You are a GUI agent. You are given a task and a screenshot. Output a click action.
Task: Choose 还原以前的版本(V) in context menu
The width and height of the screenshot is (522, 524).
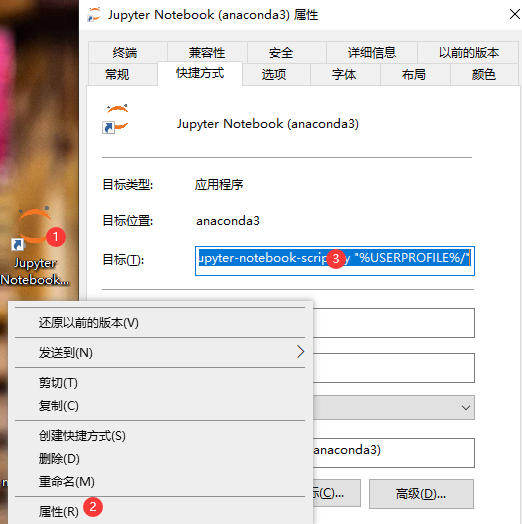coord(160,322)
